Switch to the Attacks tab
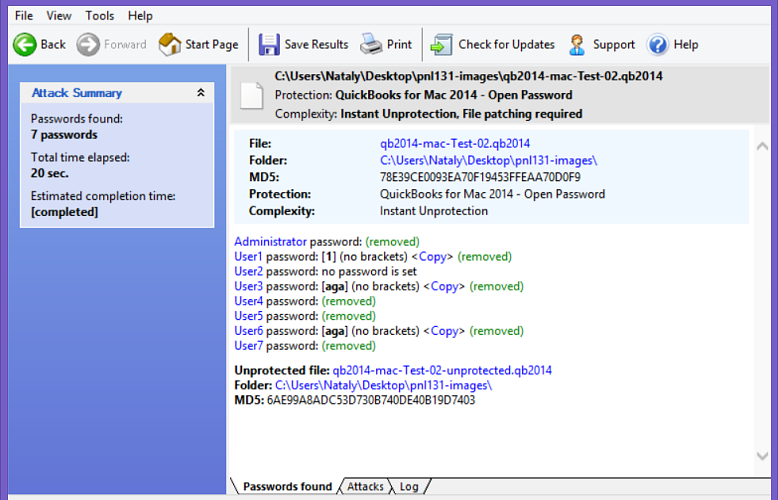 pos(365,487)
